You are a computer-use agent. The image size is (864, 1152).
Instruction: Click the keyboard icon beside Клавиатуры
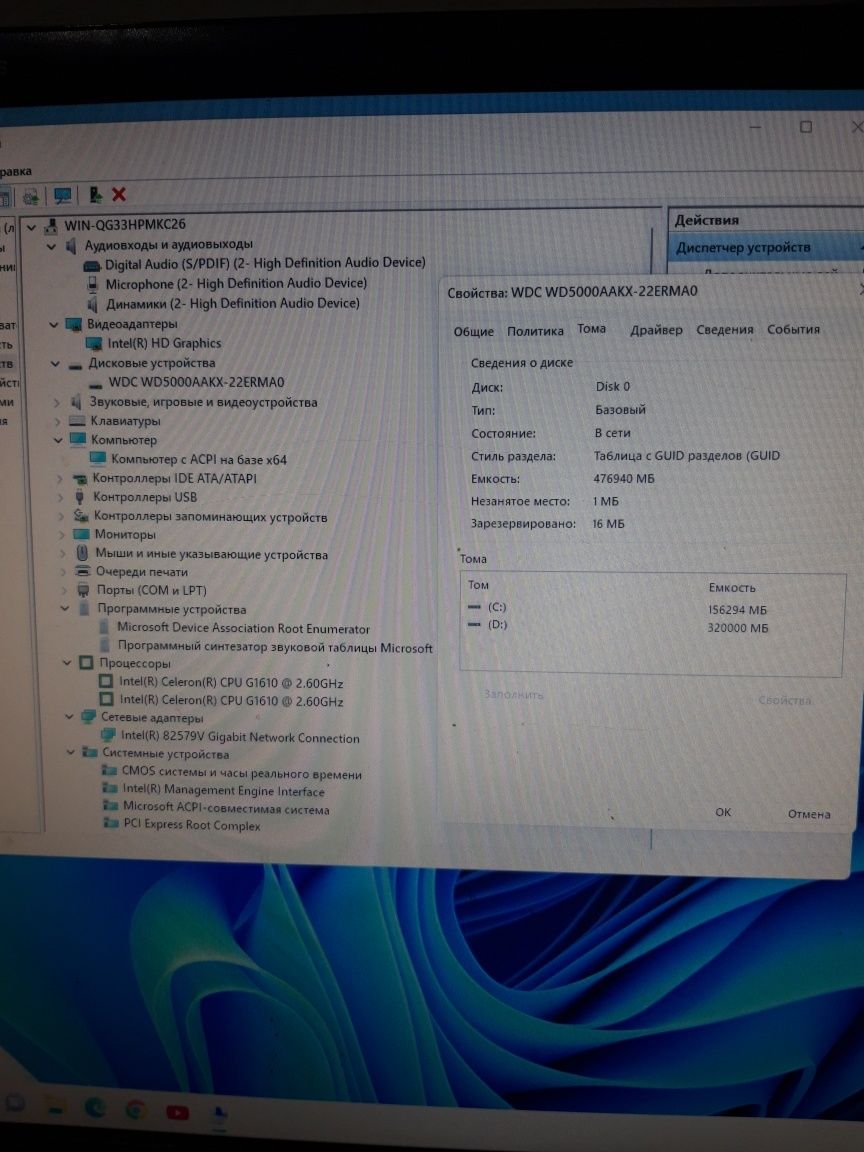77,421
